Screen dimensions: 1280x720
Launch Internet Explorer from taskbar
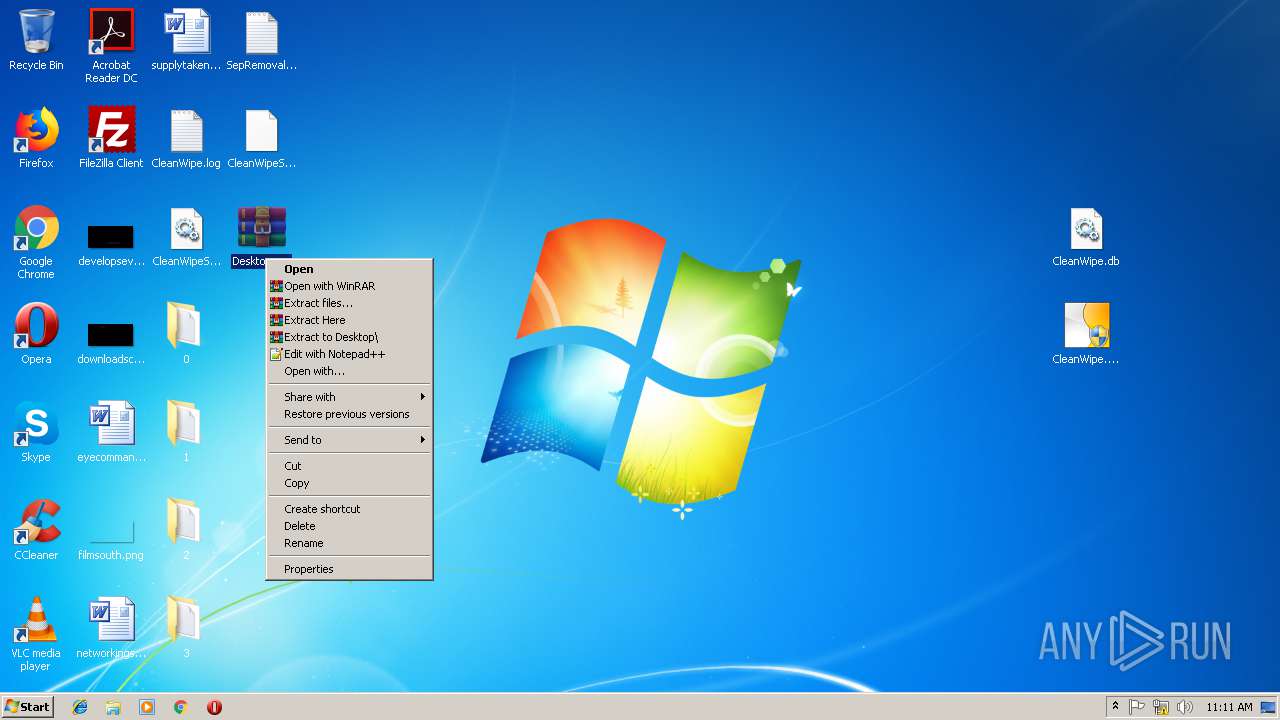[80, 707]
